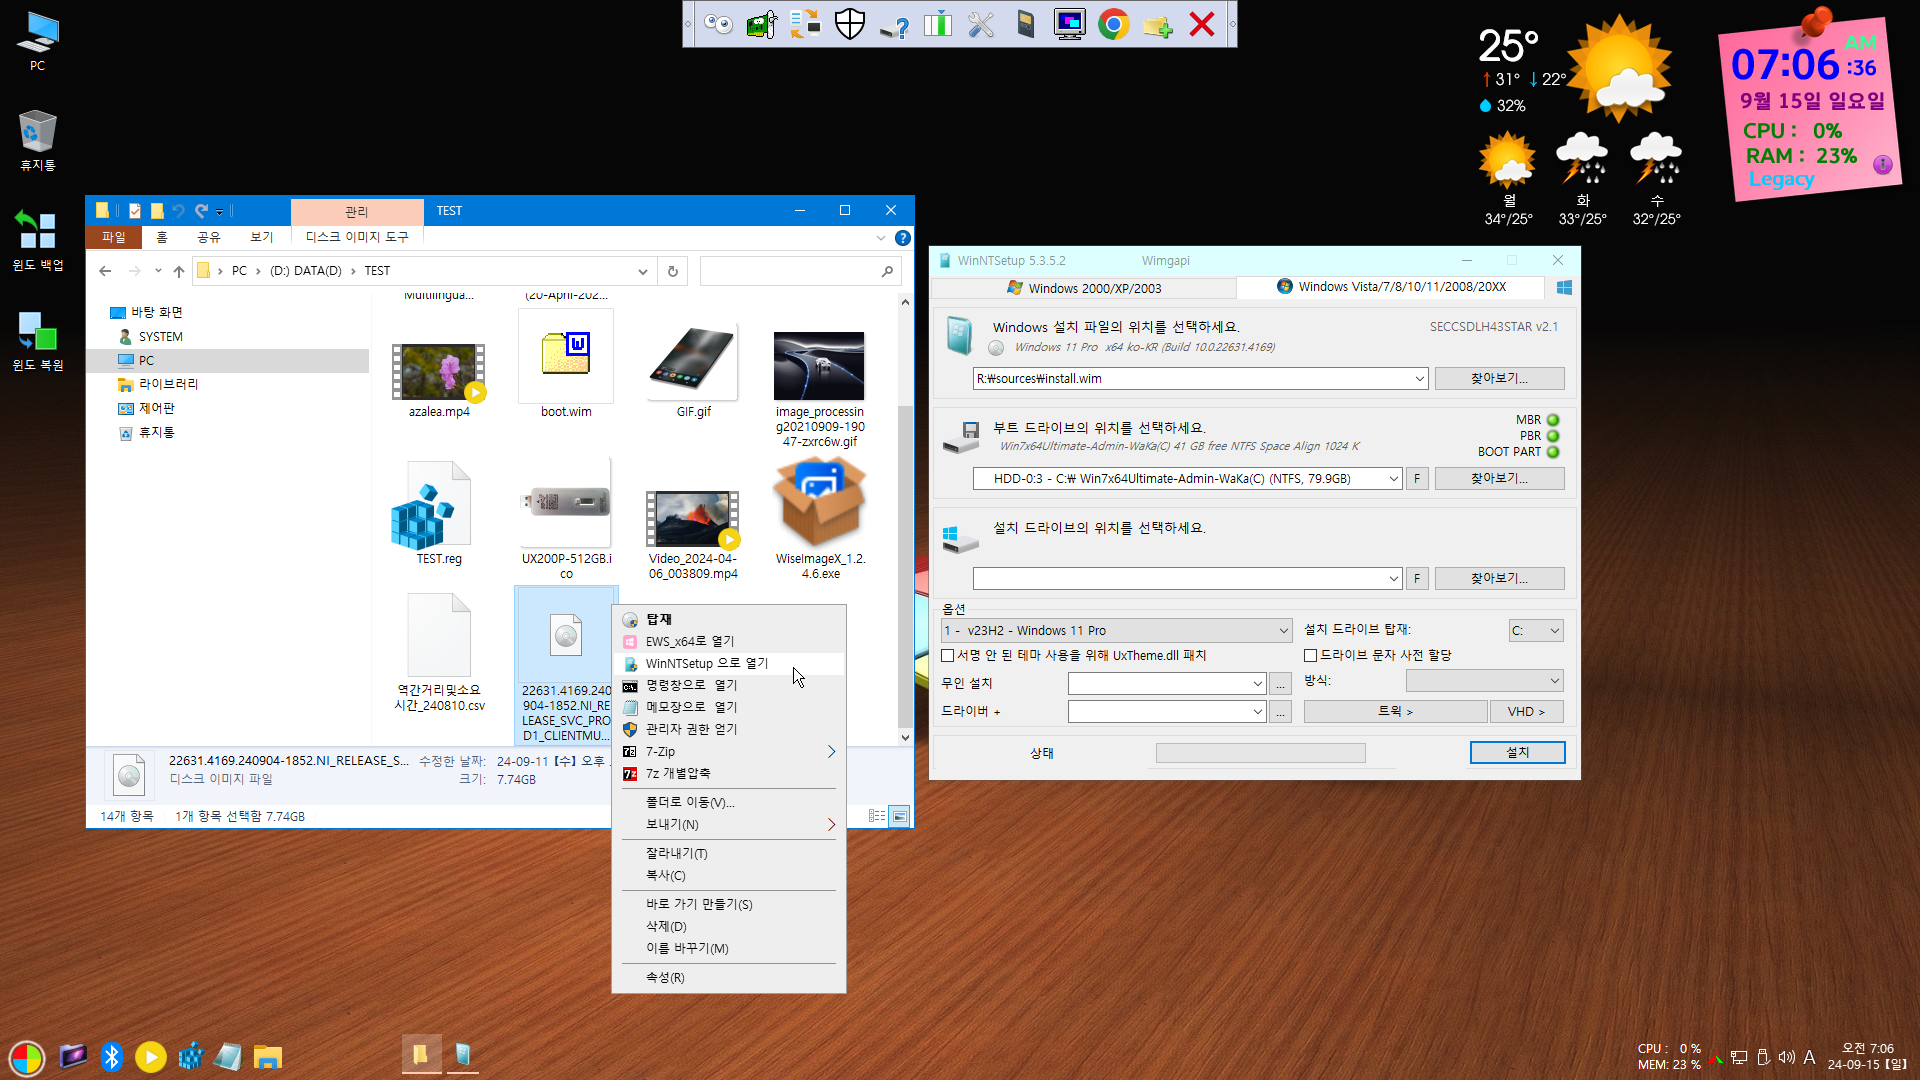Open the PC desktop icon
This screenshot has height=1080, width=1920.
pos(38,41)
